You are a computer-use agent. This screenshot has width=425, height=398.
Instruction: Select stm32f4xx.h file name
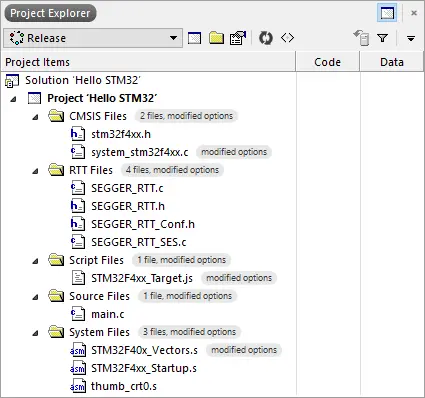click(121, 134)
